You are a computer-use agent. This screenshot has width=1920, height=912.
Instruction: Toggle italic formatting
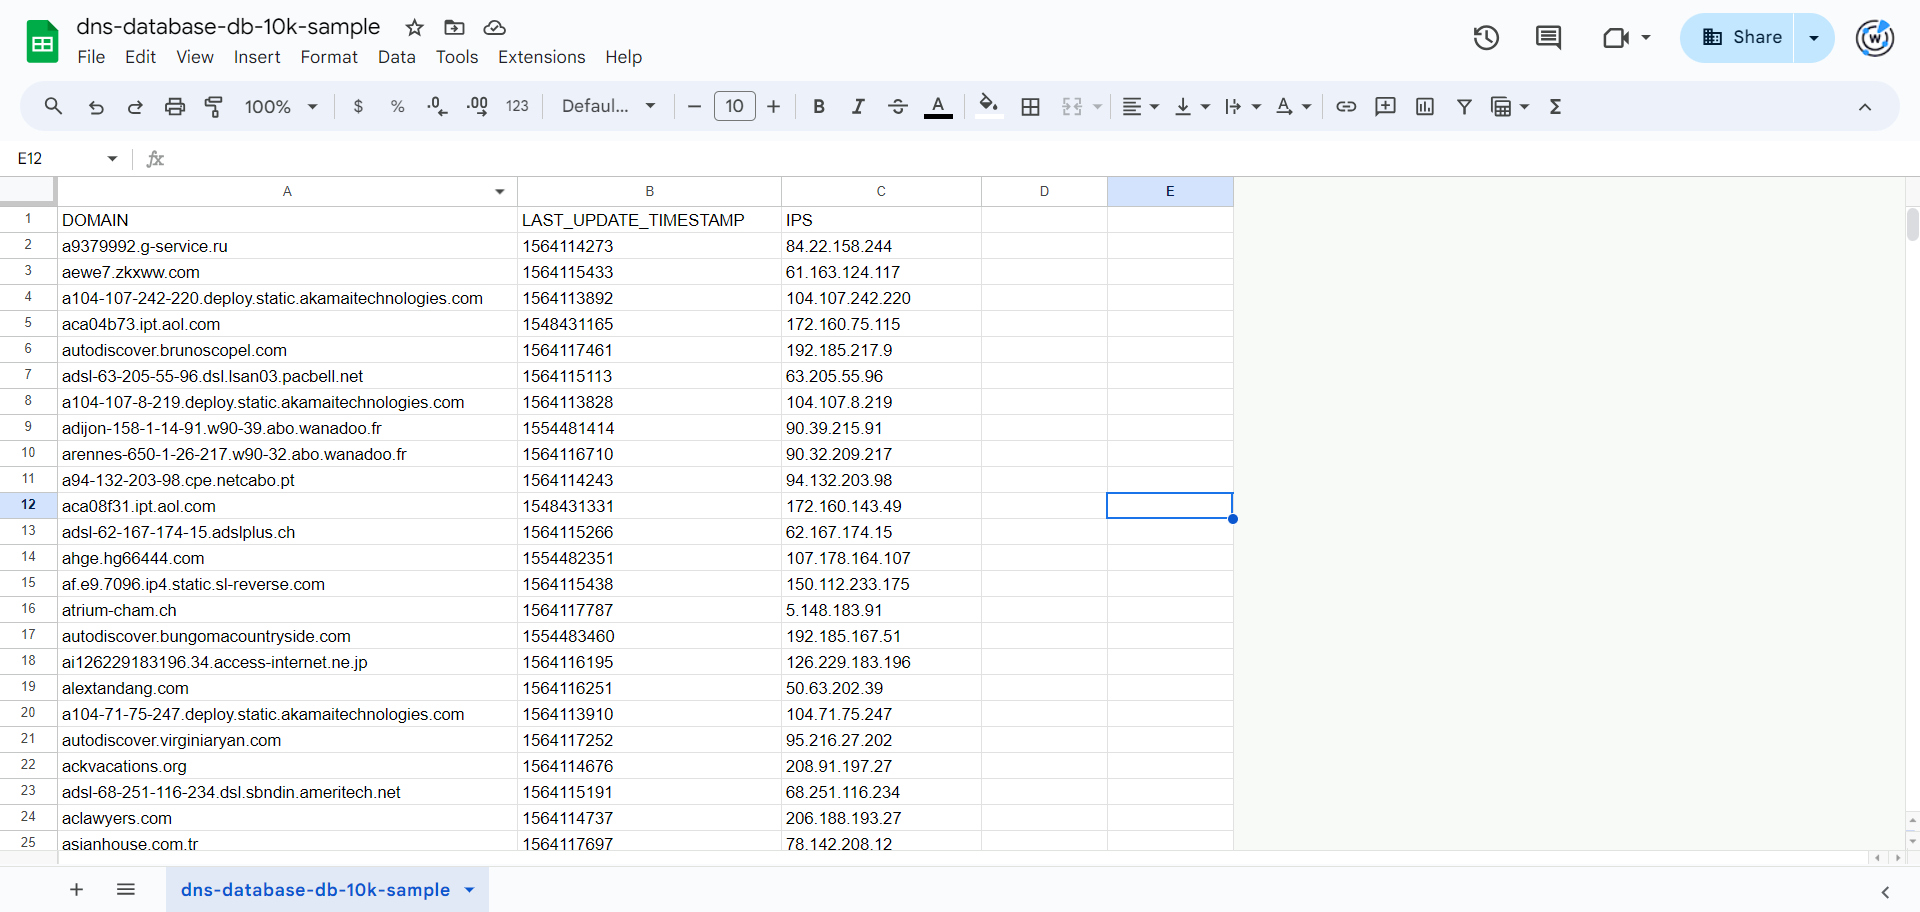858,106
